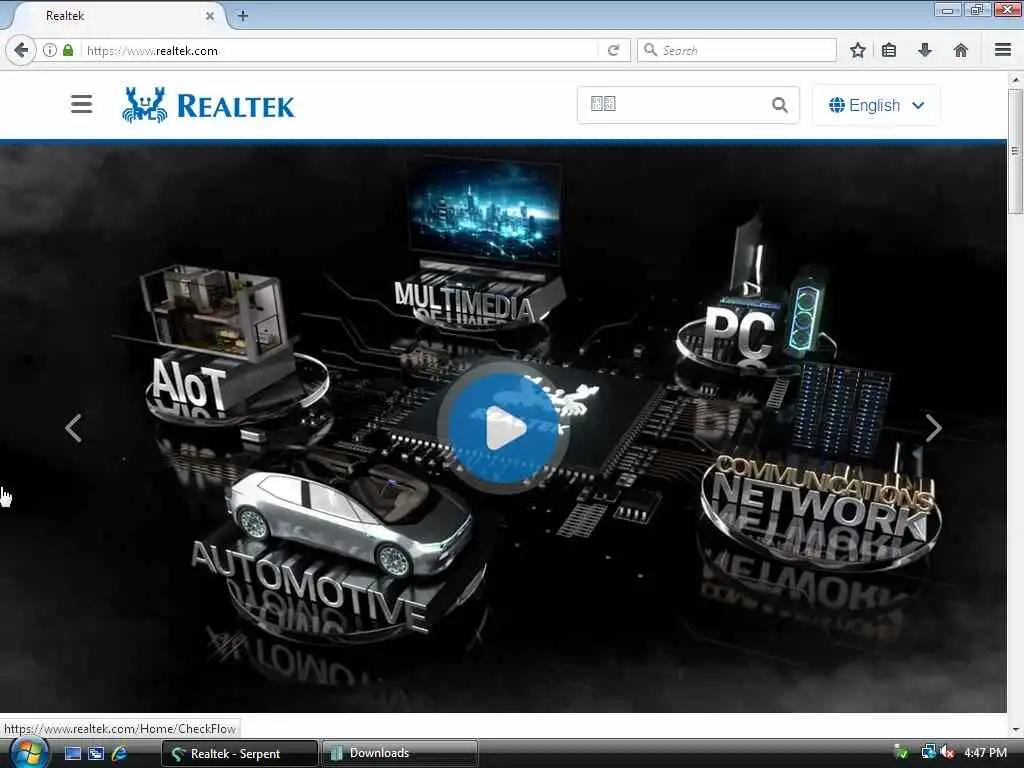Switch to Downloads taskbar window

click(400, 754)
